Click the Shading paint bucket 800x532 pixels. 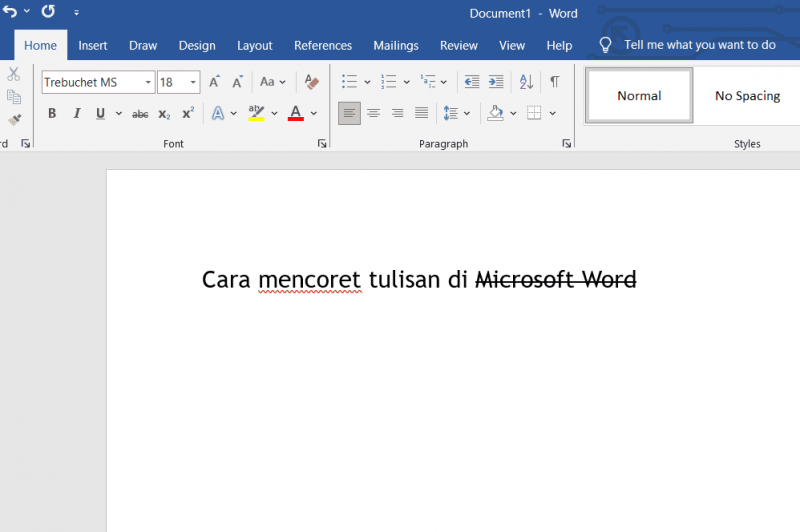(x=495, y=113)
